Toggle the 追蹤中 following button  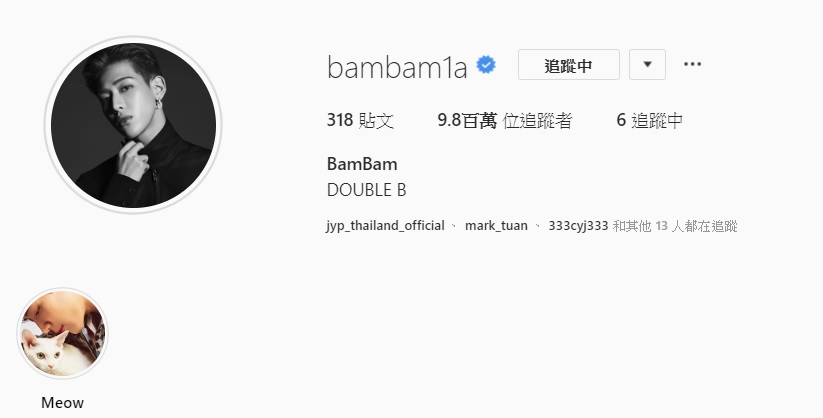pos(568,65)
